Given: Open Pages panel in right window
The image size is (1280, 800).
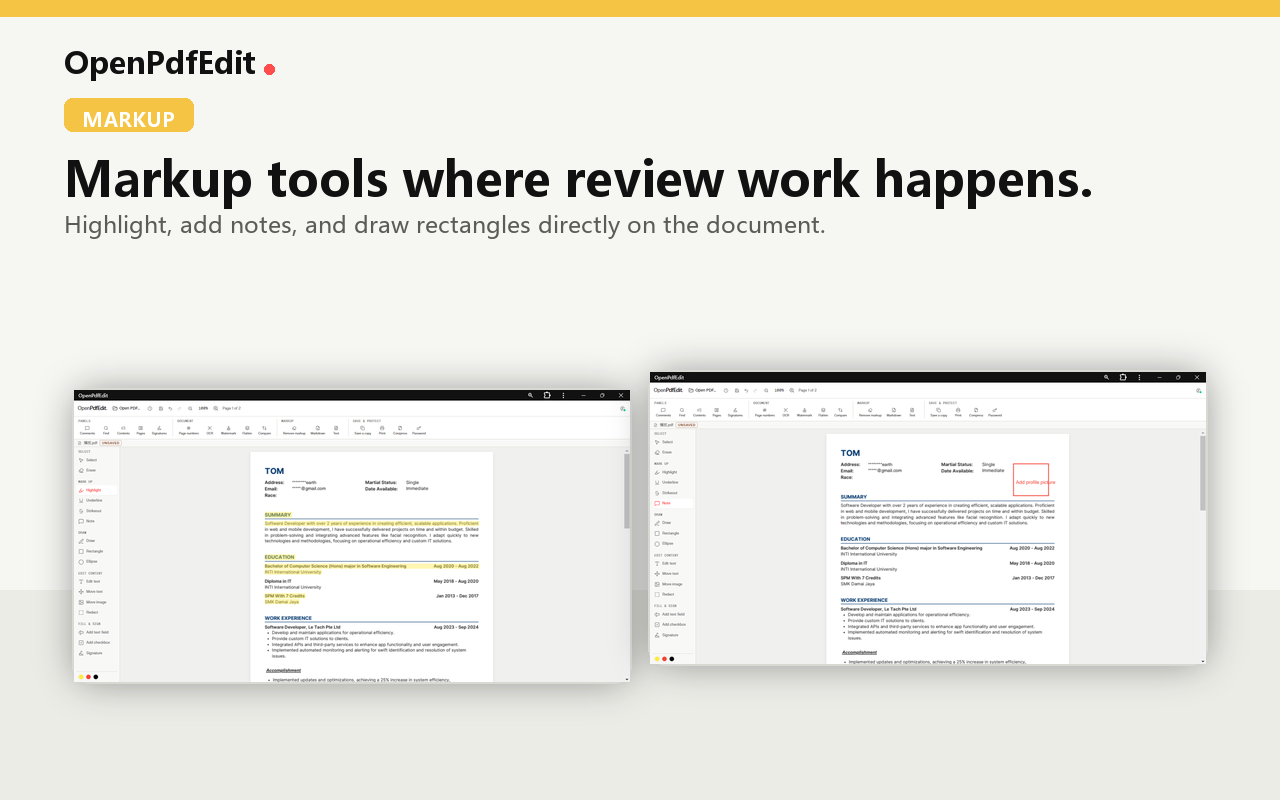Looking at the screenshot, I should [717, 411].
